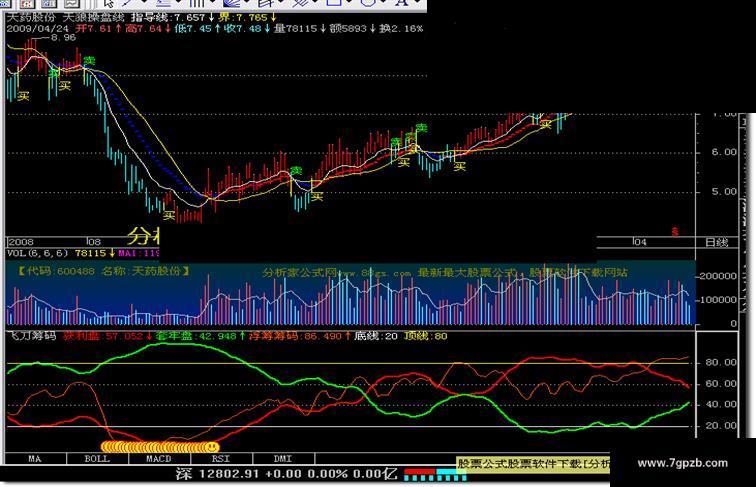Viewport: 756px width, 487px height.
Task: Click the 60.00 level axis label
Action: click(x=721, y=384)
